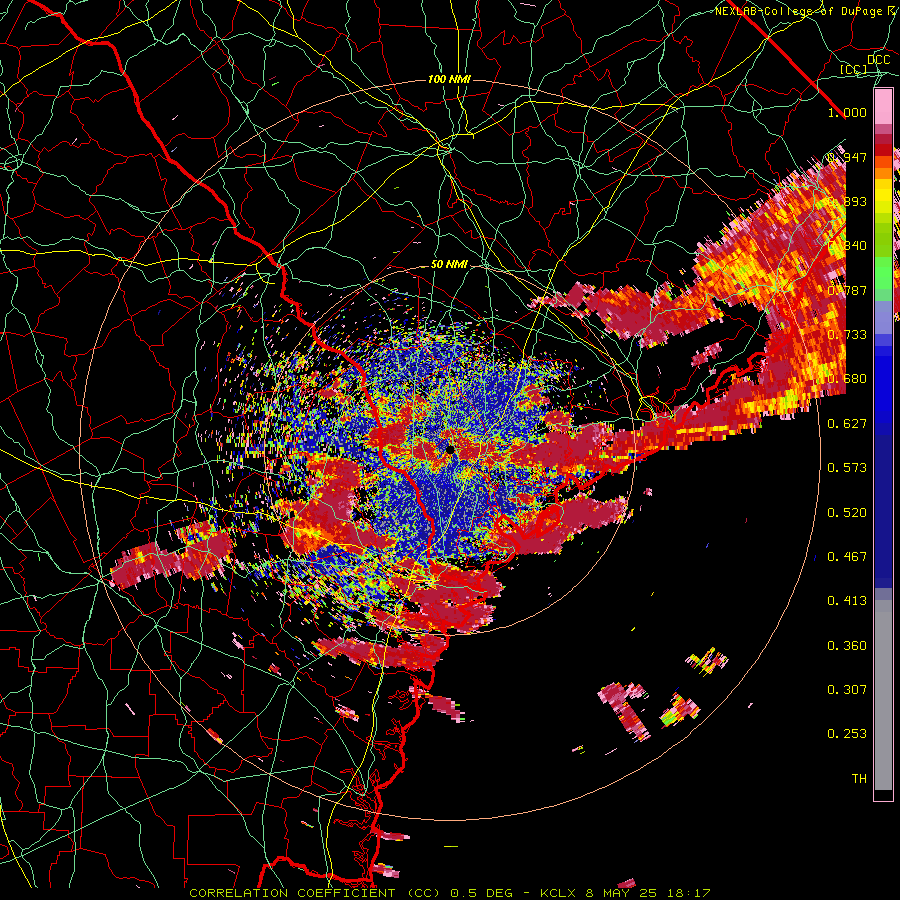Click the 0.573 scale value
The height and width of the screenshot is (900, 900).
tap(847, 468)
